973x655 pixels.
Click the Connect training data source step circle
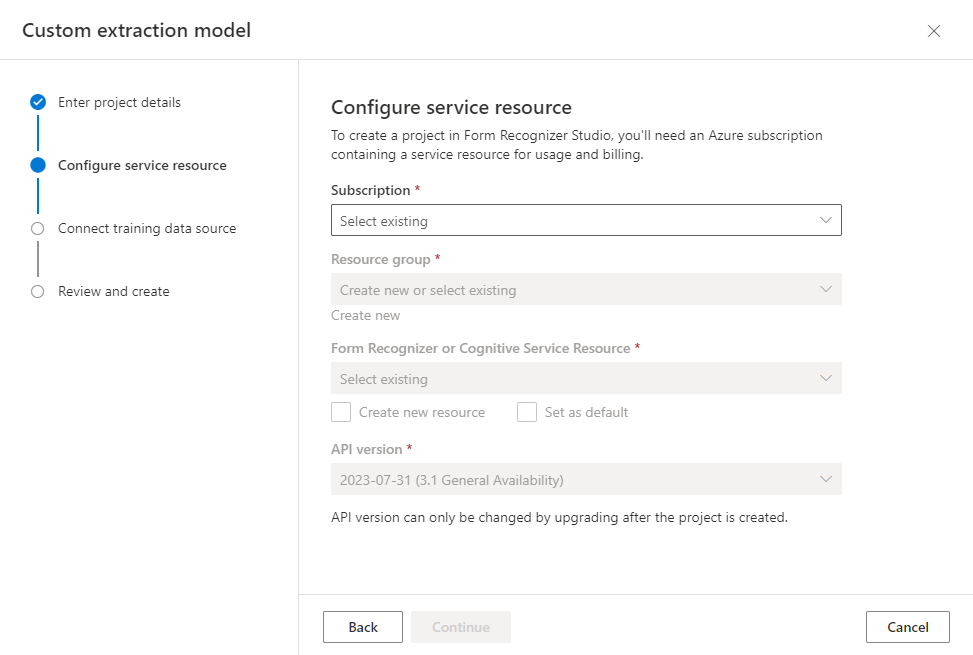(x=38, y=228)
